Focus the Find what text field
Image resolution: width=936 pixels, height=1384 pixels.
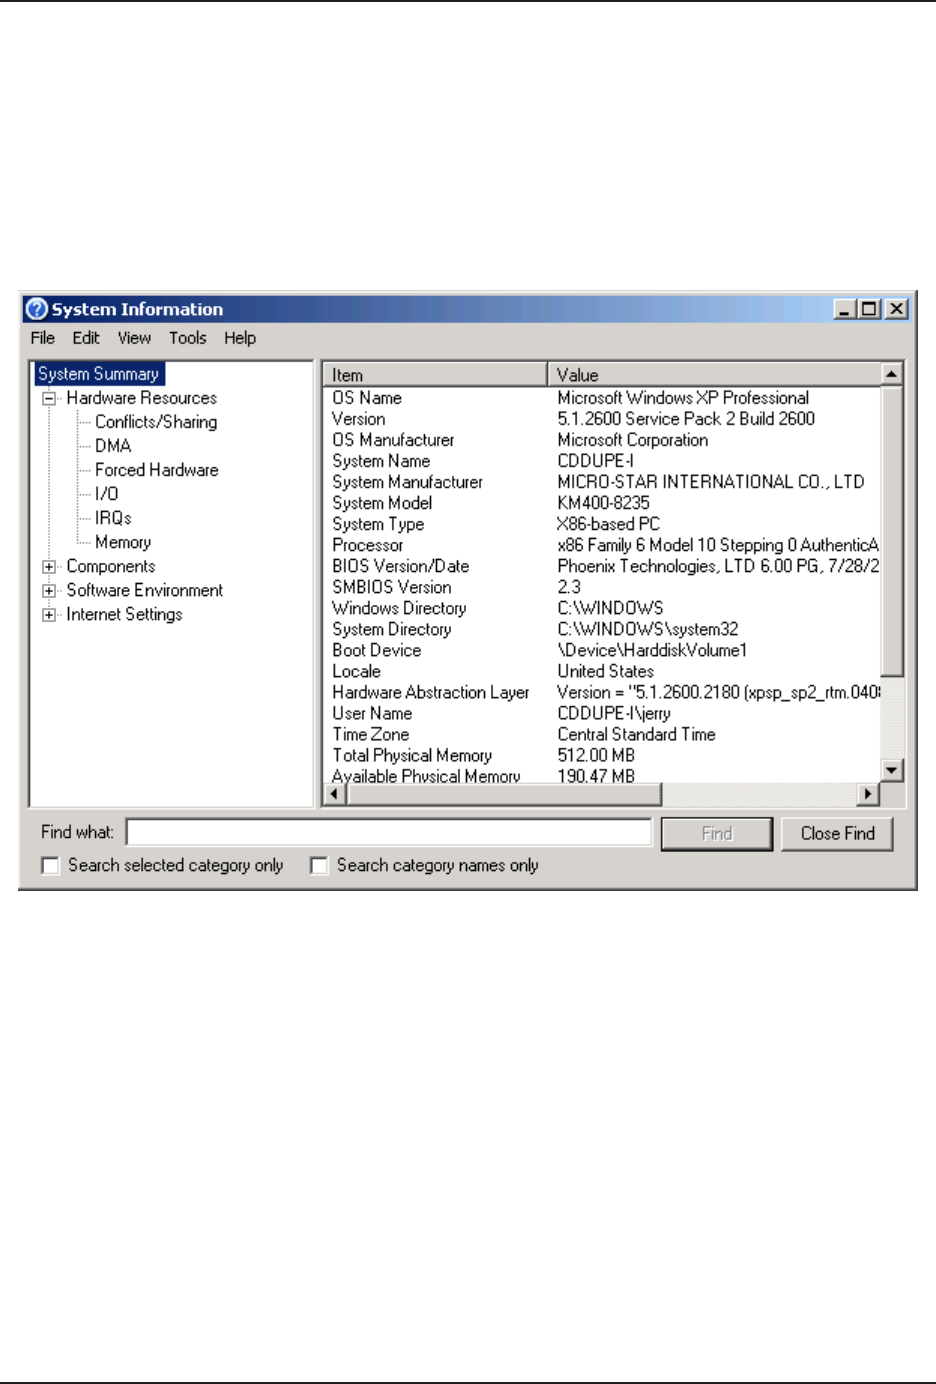[389, 833]
